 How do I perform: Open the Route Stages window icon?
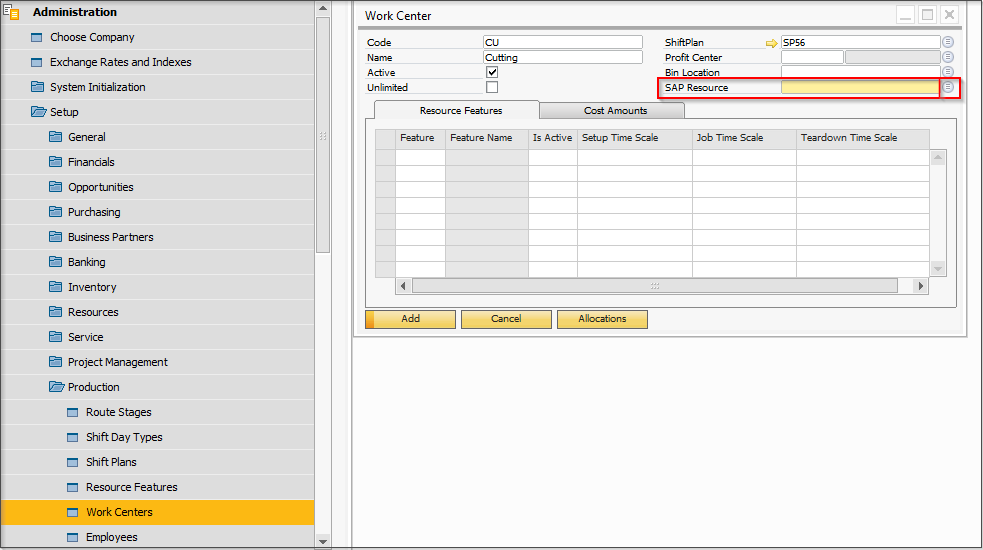click(x=72, y=412)
